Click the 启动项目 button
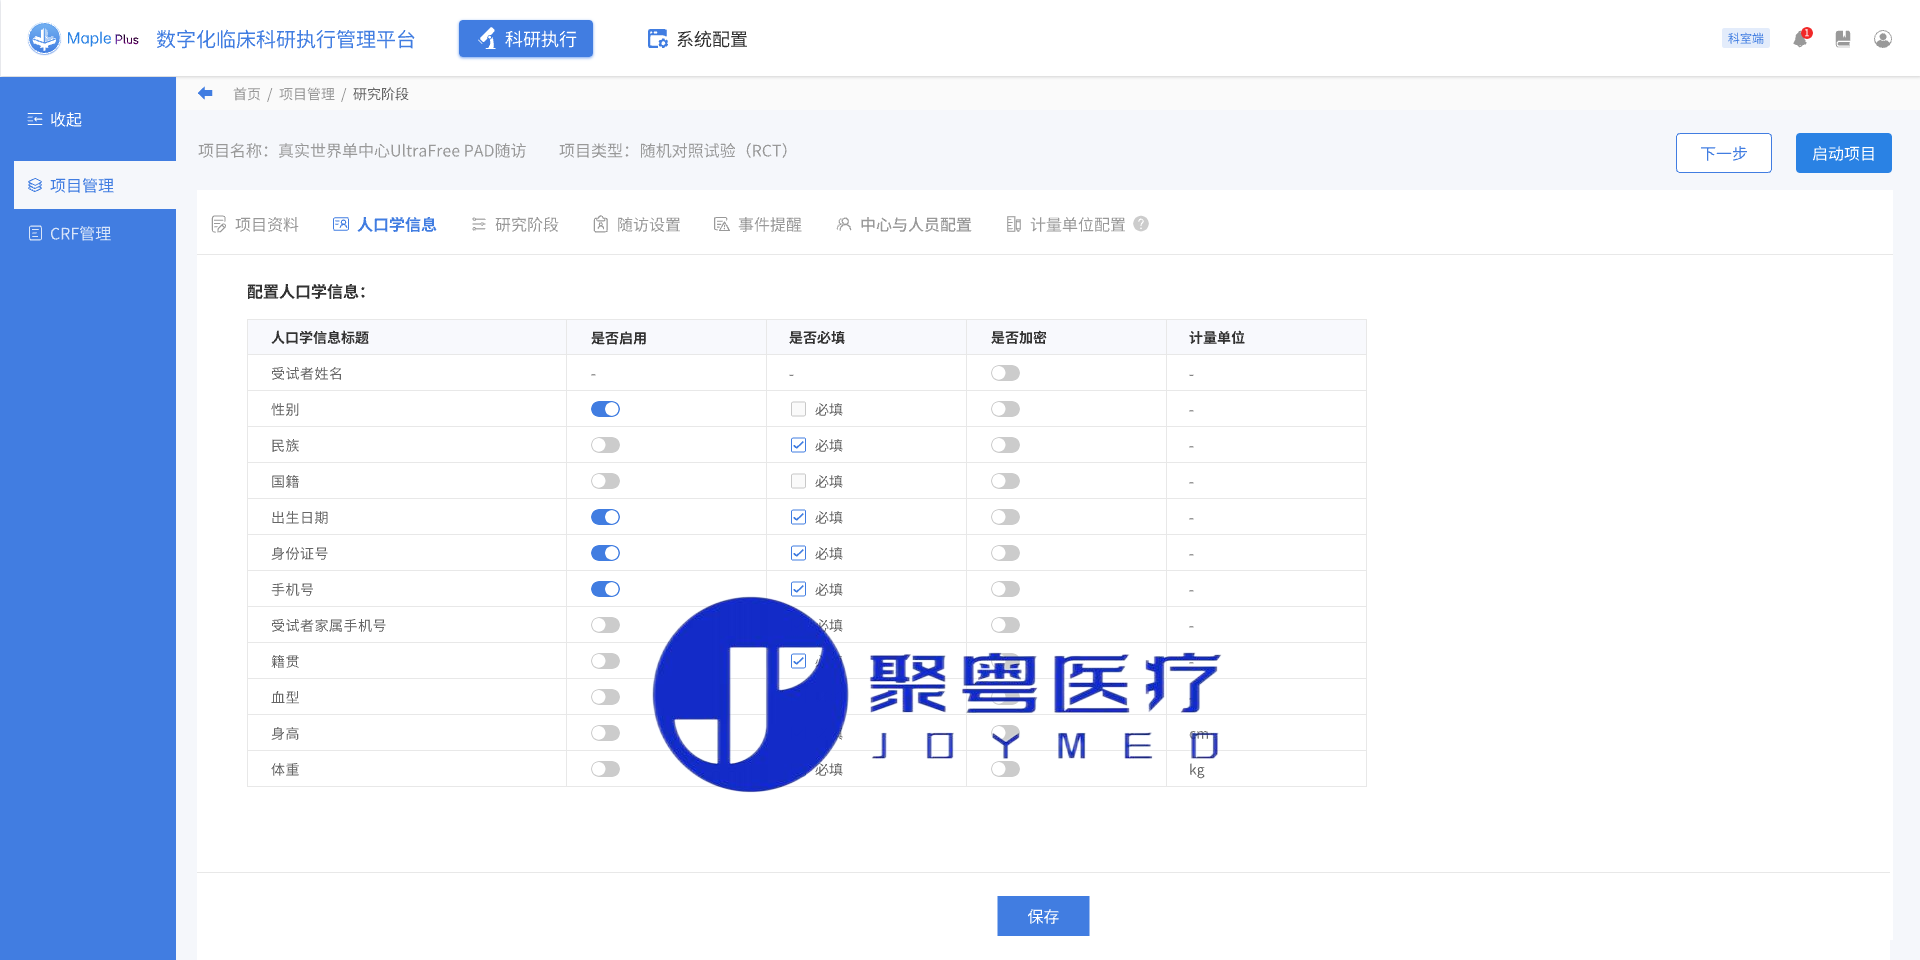Image resolution: width=1920 pixels, height=960 pixels. click(1842, 153)
